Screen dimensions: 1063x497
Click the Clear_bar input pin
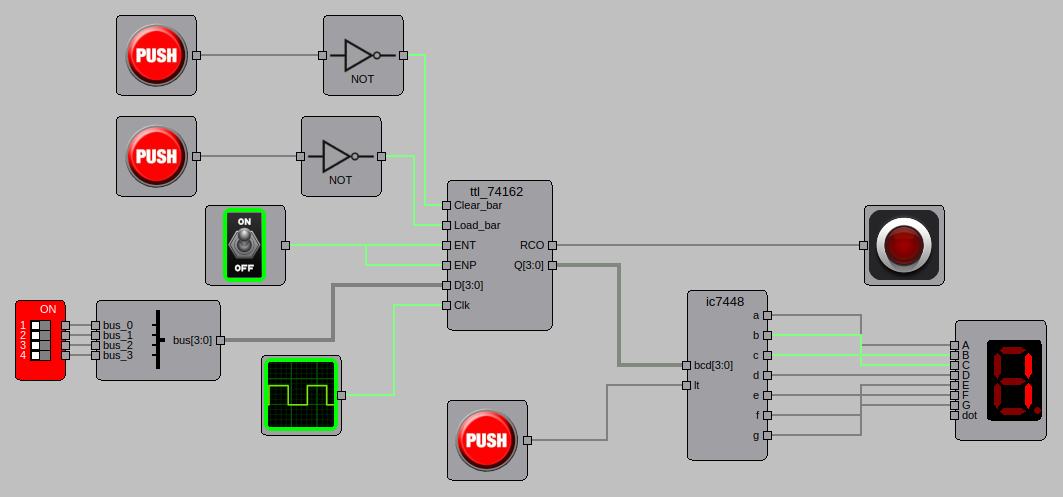tap(446, 205)
